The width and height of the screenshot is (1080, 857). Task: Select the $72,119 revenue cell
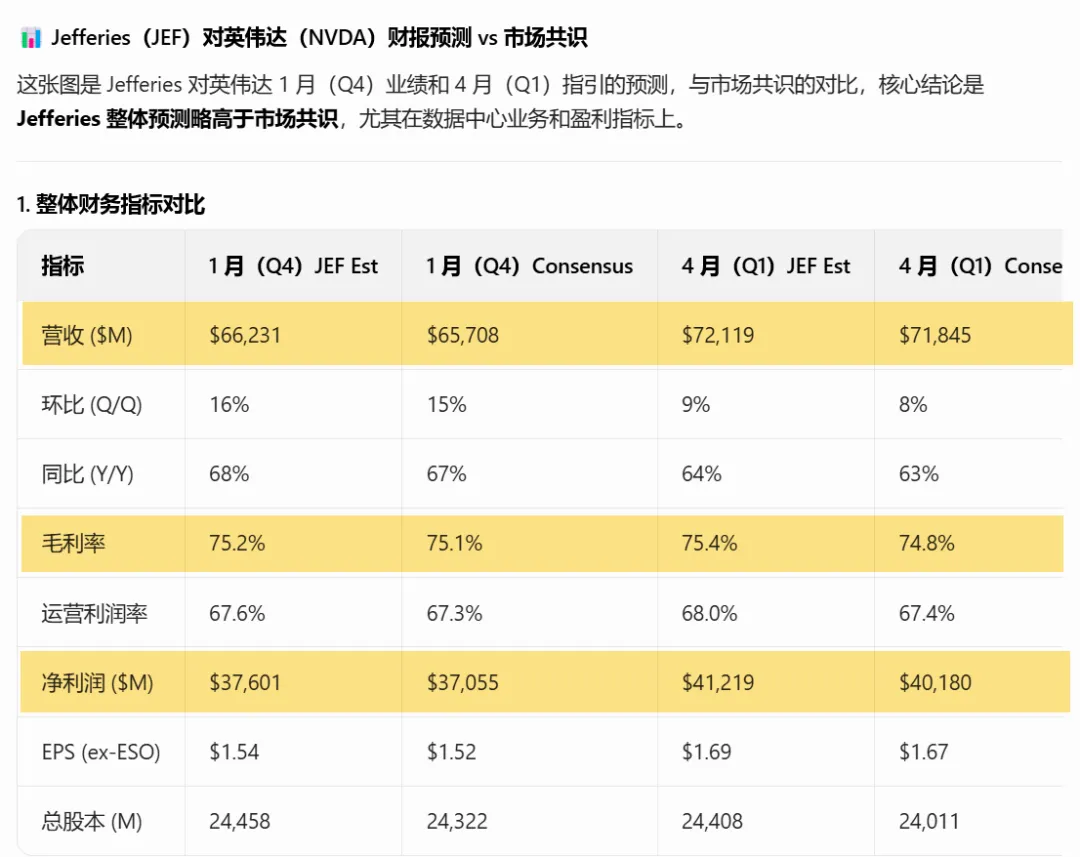click(x=718, y=335)
